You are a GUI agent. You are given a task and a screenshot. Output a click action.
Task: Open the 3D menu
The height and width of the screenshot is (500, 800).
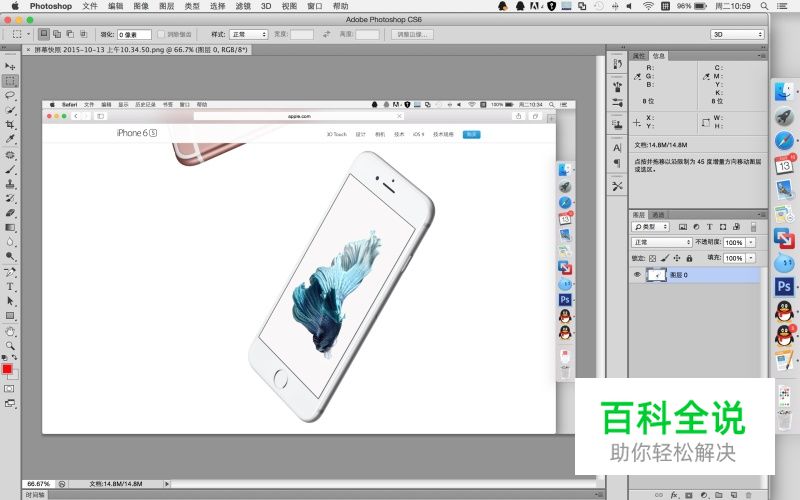(x=266, y=6)
